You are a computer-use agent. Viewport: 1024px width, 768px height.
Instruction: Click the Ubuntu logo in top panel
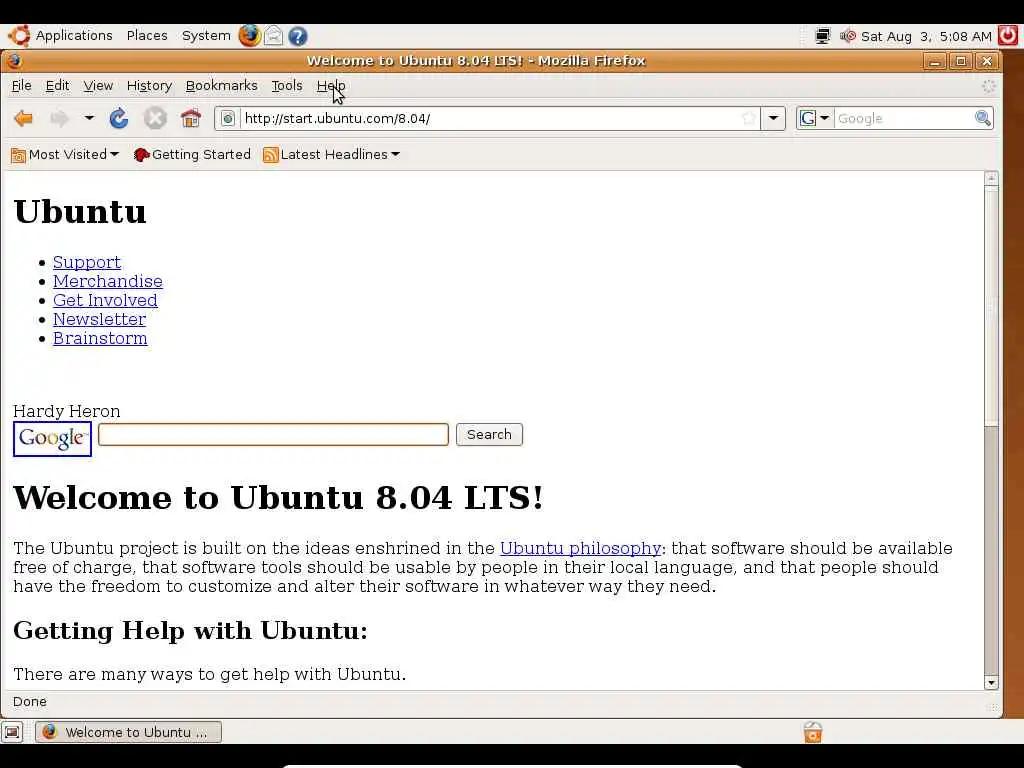pyautogui.click(x=19, y=36)
